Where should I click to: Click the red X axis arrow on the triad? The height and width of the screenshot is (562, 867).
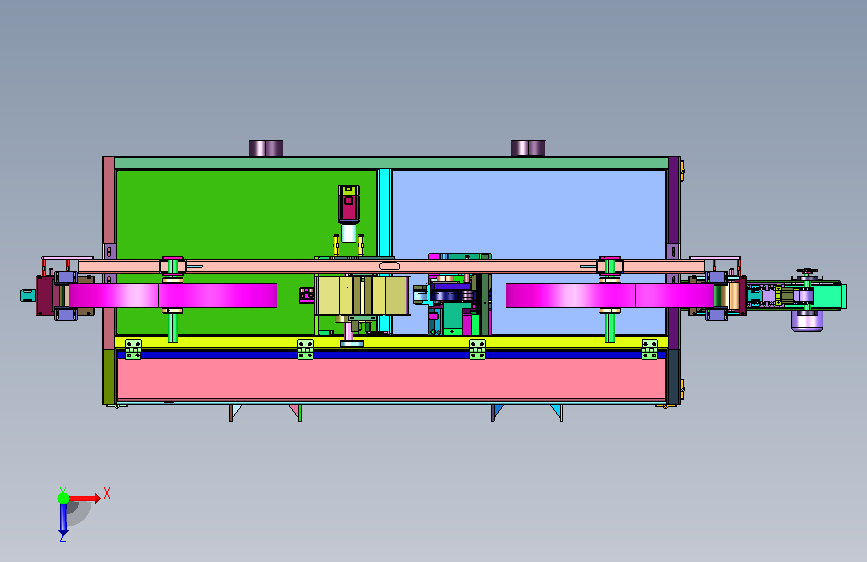[x=84, y=498]
